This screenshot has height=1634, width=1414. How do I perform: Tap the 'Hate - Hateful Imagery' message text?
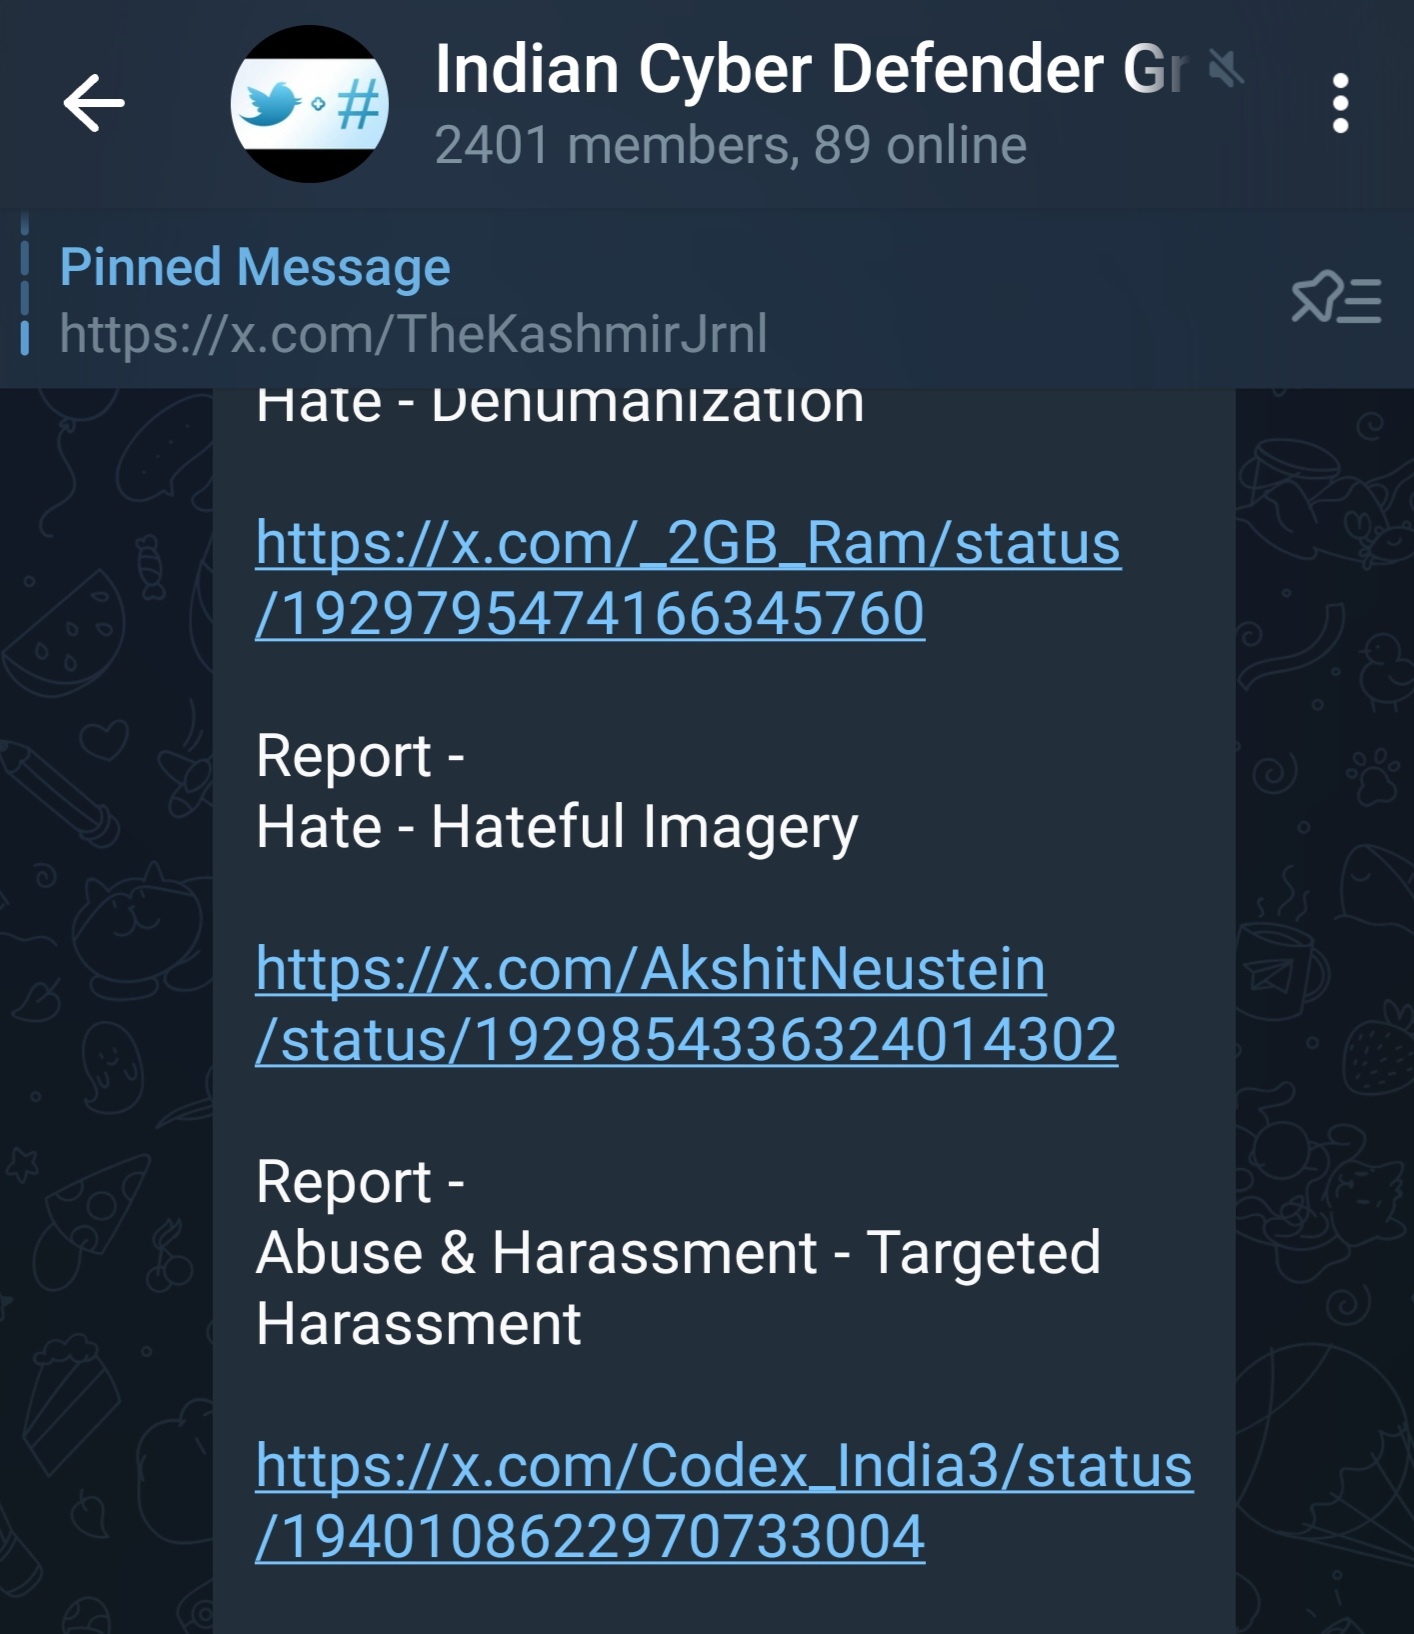click(557, 827)
